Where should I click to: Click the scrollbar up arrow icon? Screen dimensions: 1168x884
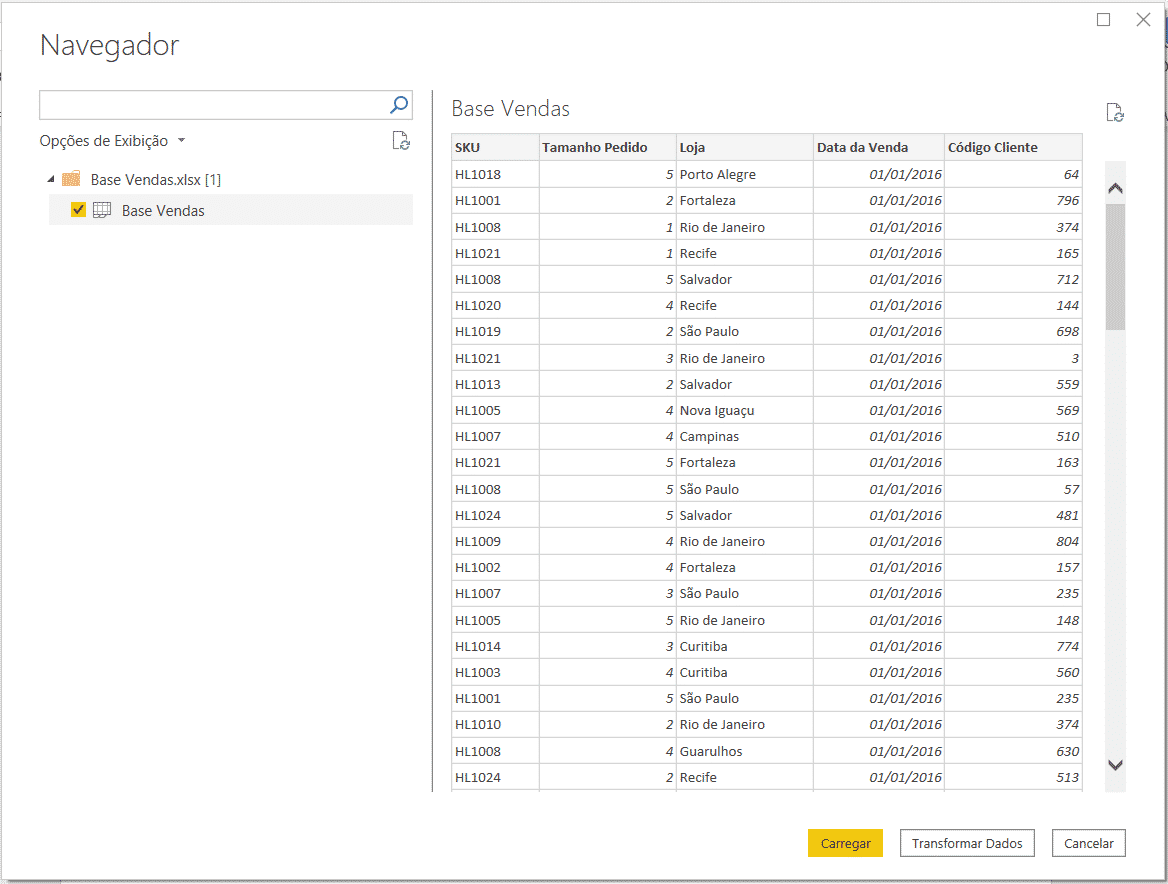coord(1114,187)
